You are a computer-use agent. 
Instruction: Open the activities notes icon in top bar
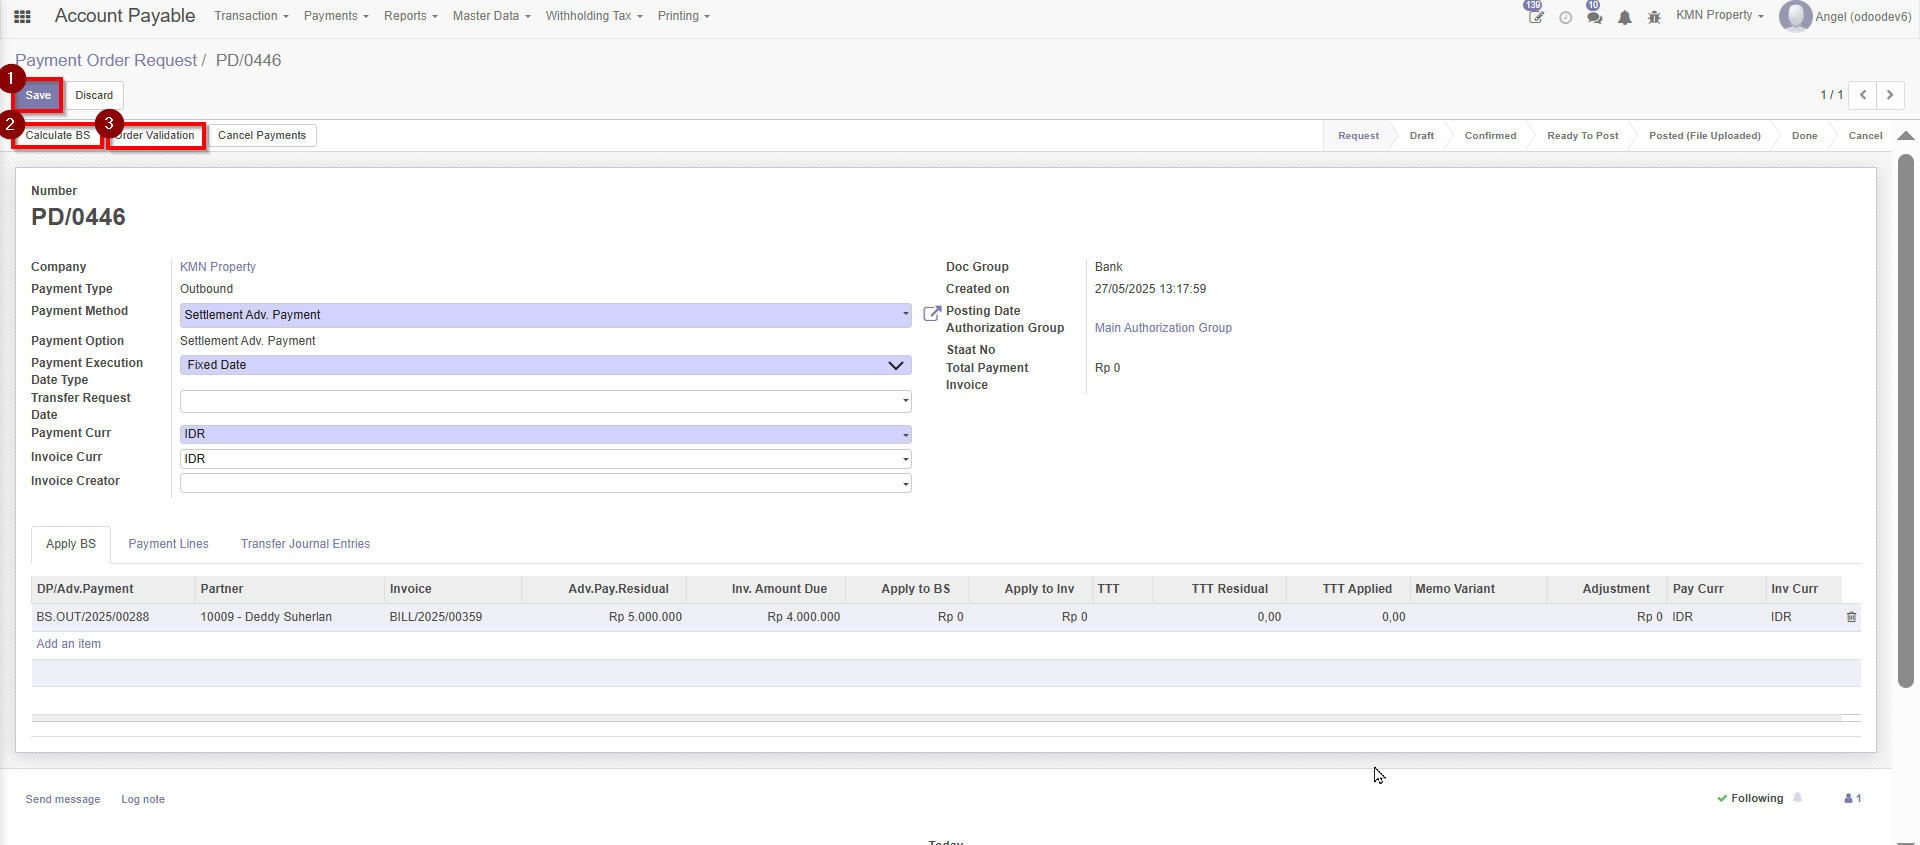click(1535, 16)
